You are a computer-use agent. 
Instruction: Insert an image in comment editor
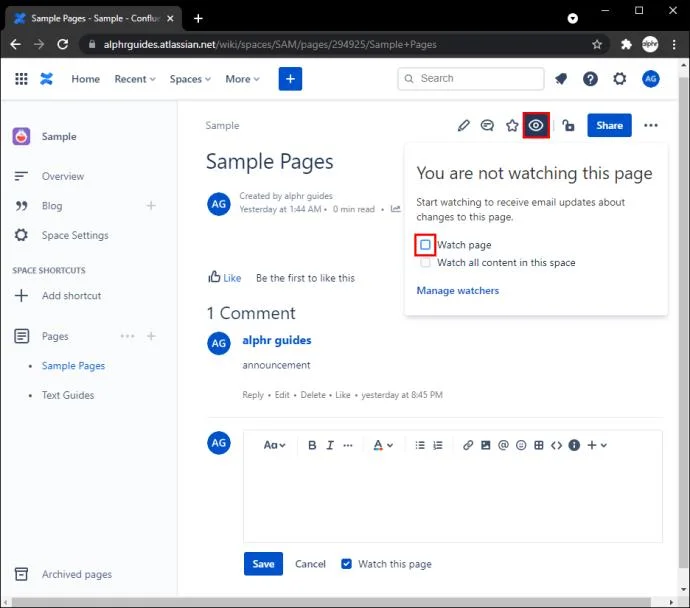pos(485,445)
